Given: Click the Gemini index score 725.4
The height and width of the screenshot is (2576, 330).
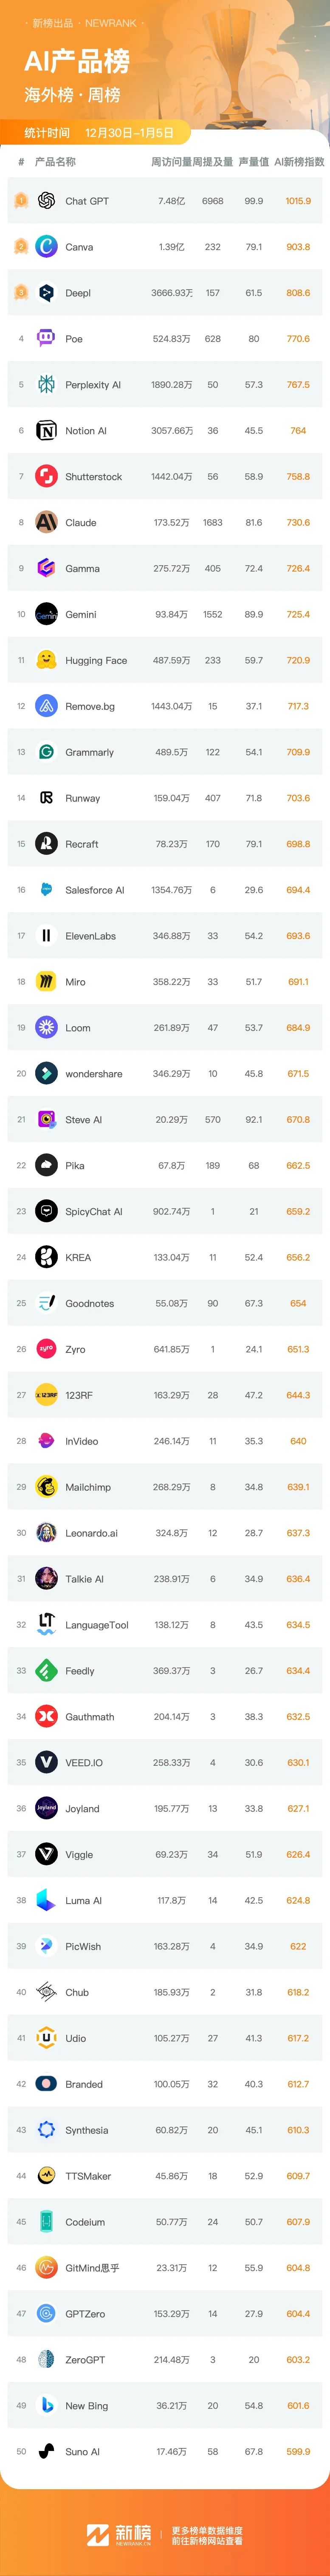Looking at the screenshot, I should tap(298, 615).
